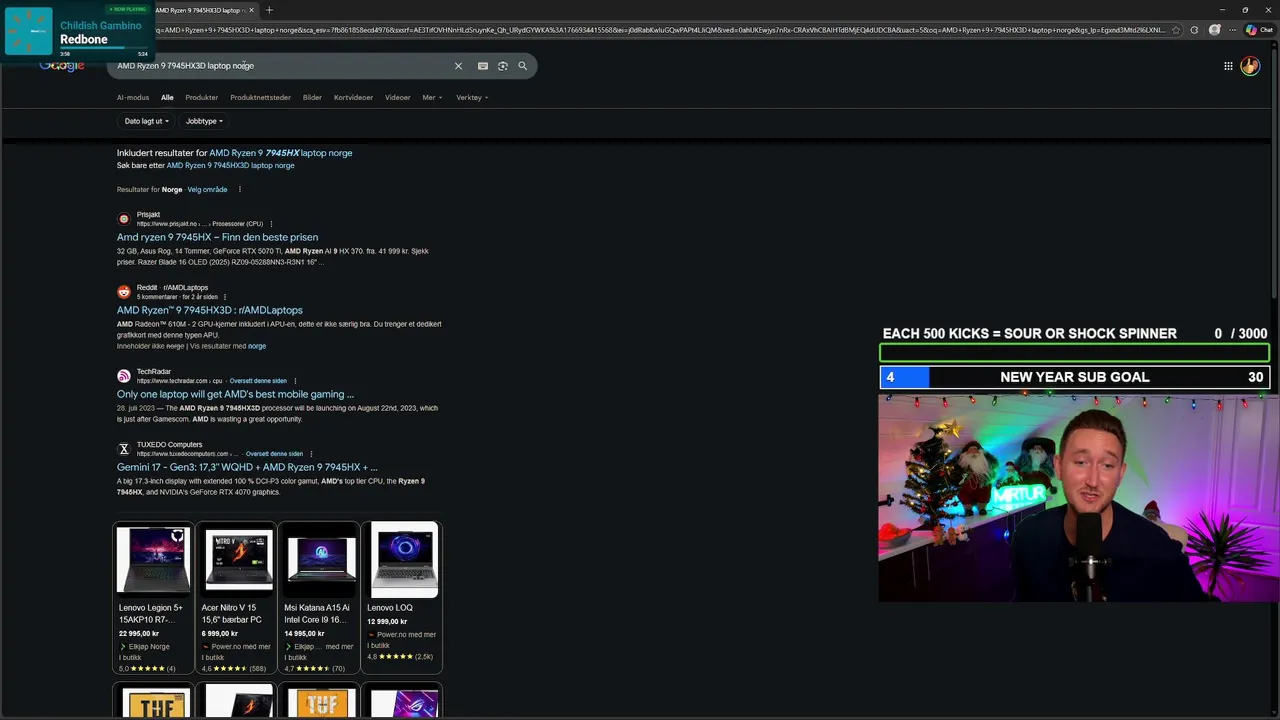Switch to the Produktnettsteder tab
1280x720 pixels.
(260, 98)
